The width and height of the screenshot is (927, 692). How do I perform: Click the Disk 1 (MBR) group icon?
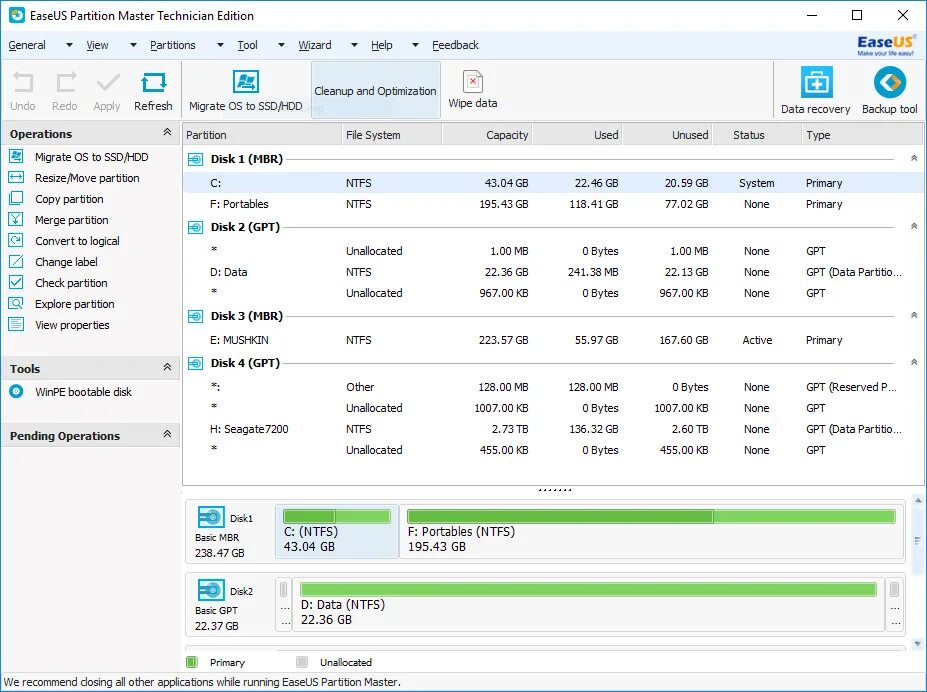(195, 160)
